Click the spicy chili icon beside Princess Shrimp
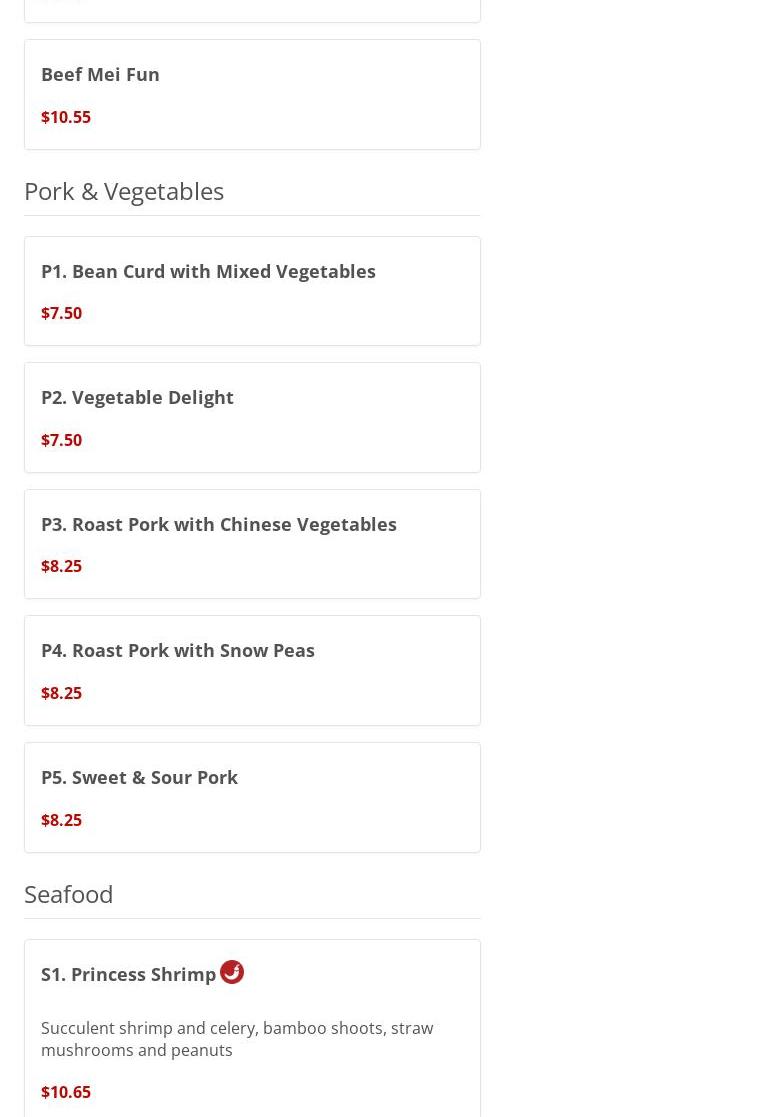770x1117 pixels. [x=232, y=972]
